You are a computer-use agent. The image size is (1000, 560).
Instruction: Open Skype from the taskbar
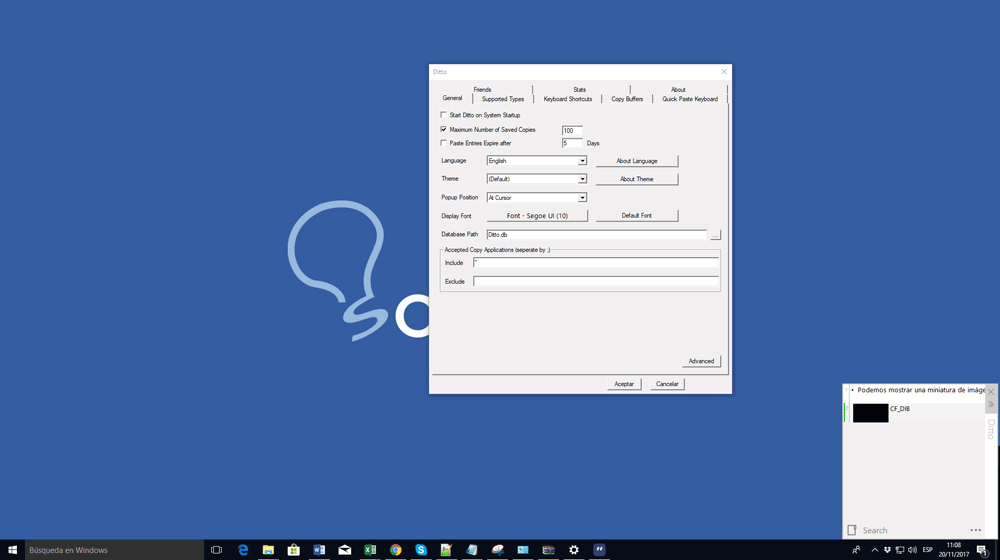421,550
